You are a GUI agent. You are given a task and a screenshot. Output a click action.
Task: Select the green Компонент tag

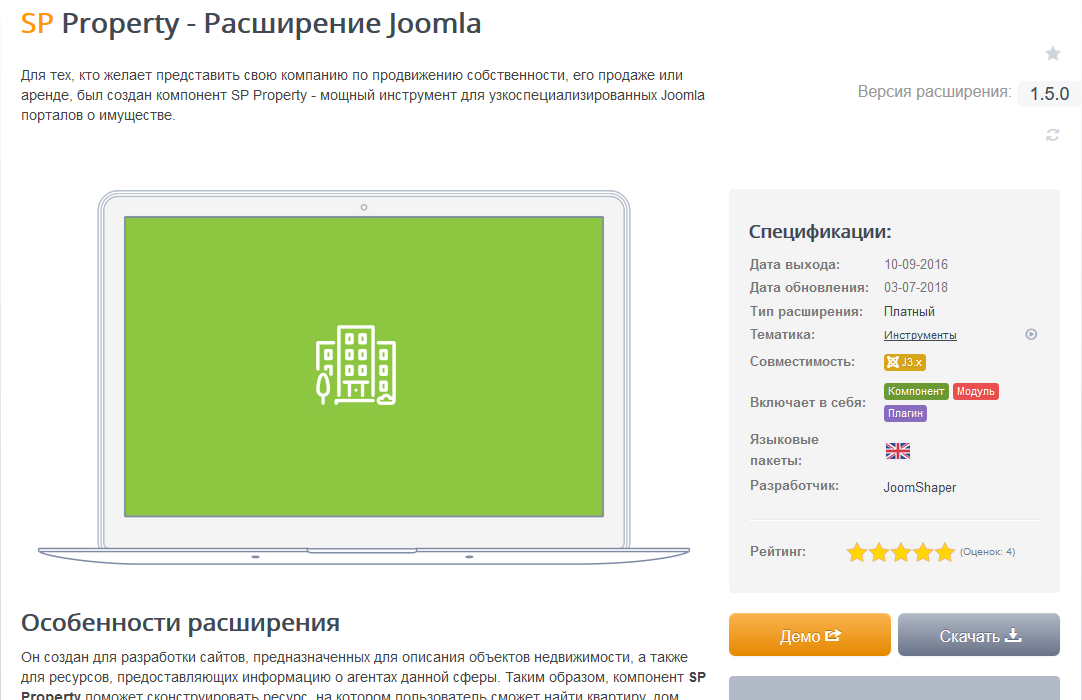(916, 391)
